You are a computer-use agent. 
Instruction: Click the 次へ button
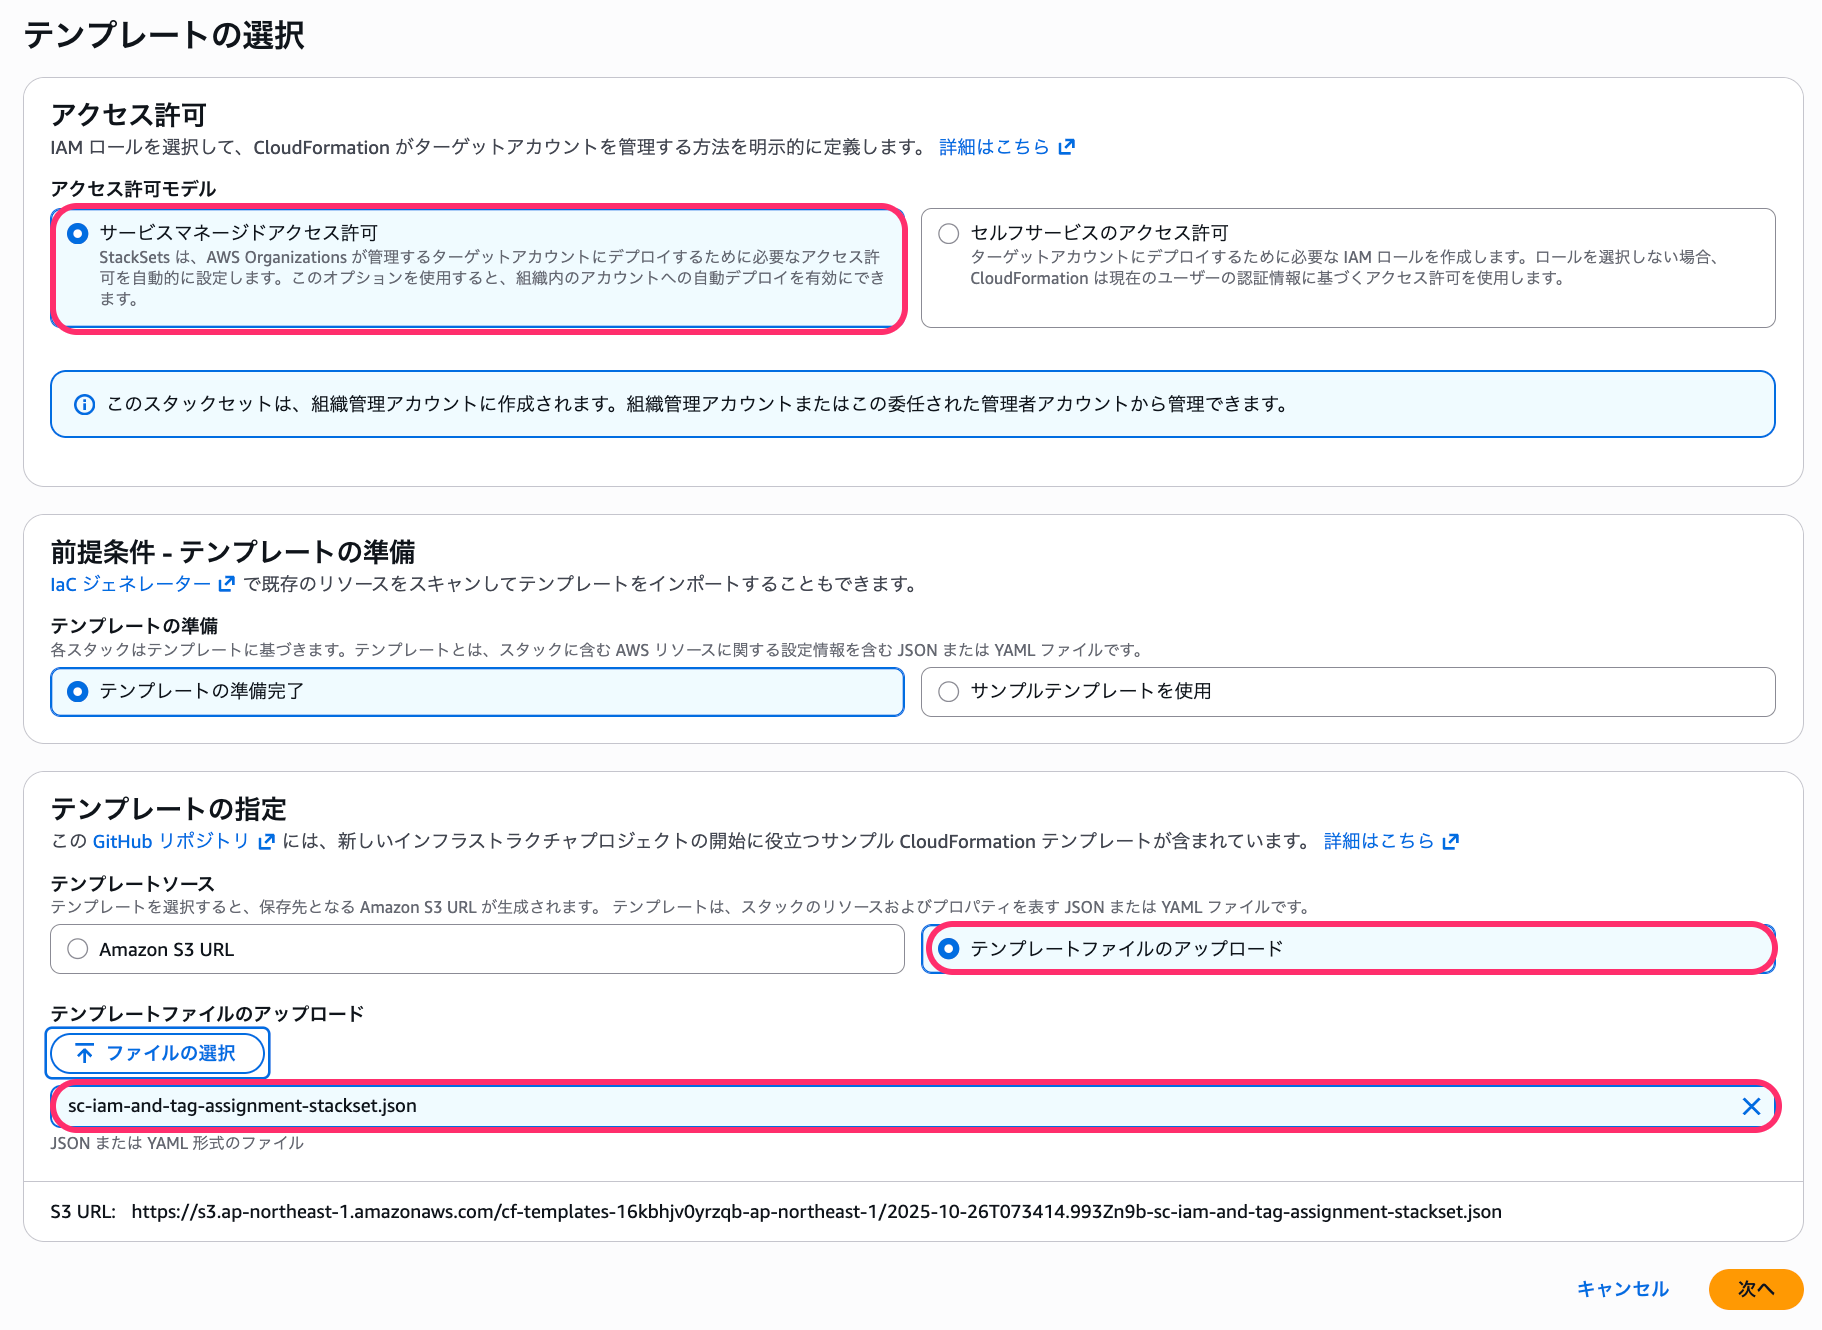[x=1755, y=1289]
